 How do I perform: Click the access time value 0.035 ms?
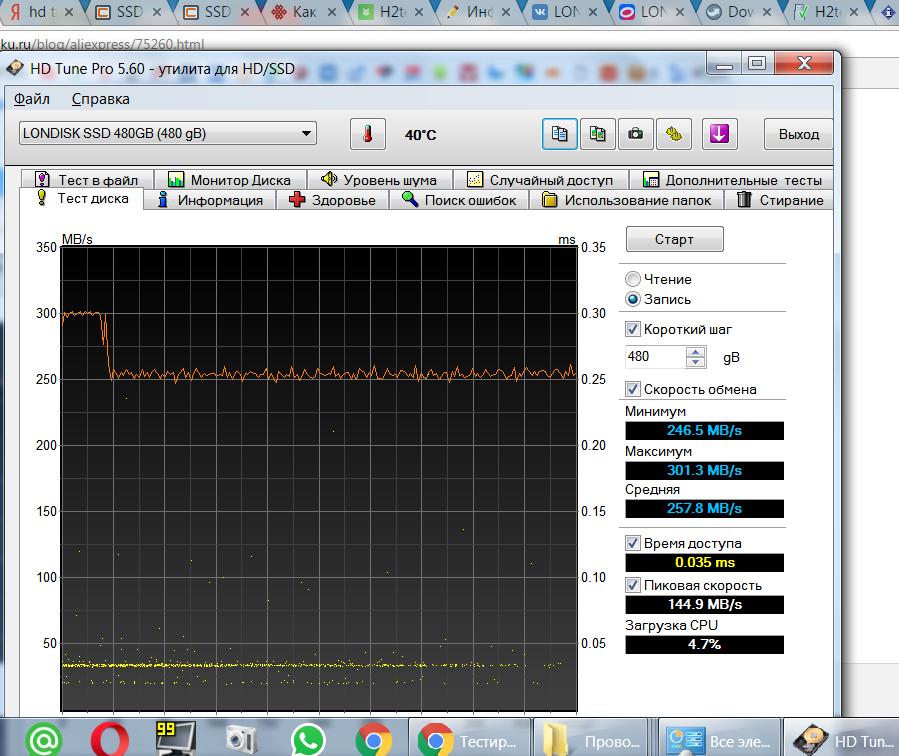point(704,562)
